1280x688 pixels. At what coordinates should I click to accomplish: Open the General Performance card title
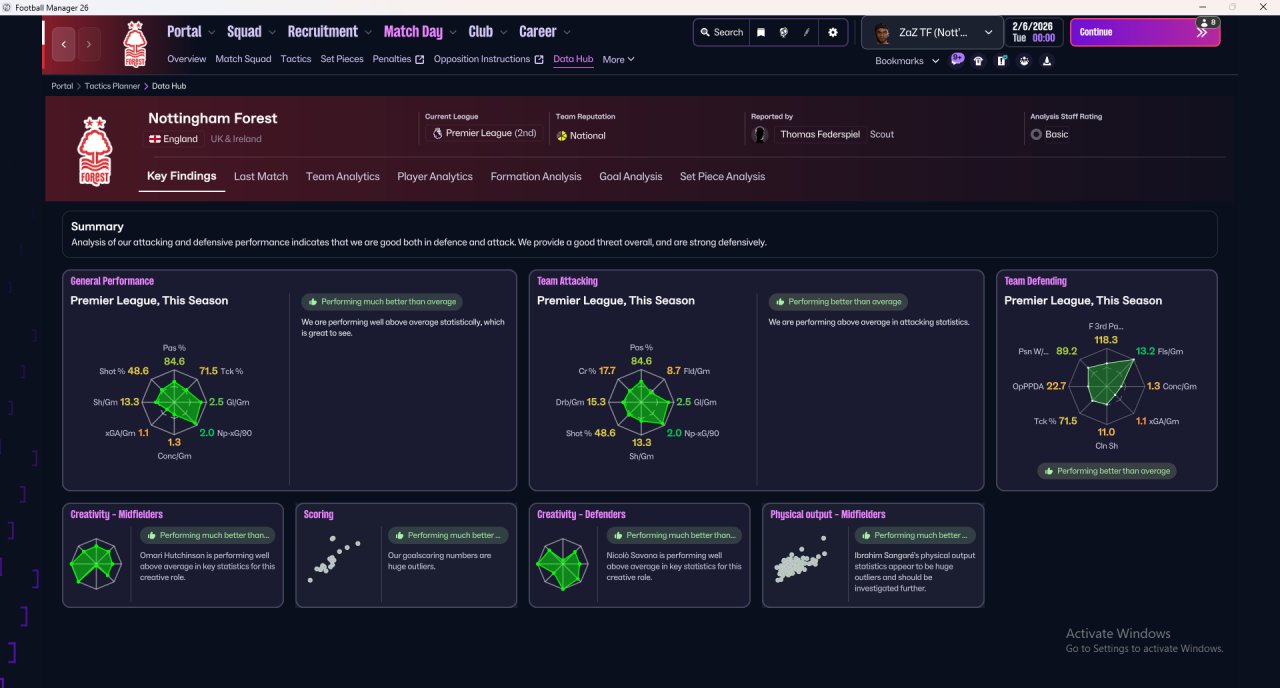click(112, 281)
